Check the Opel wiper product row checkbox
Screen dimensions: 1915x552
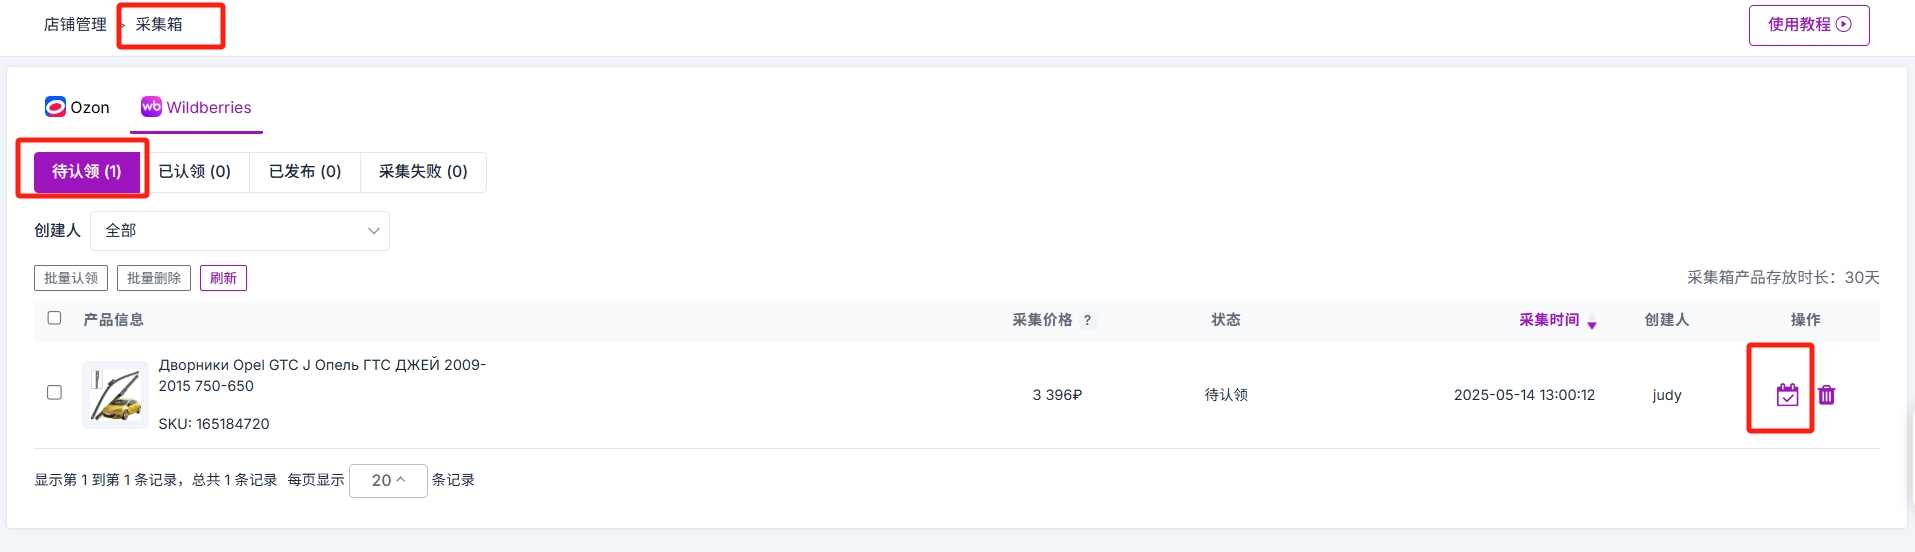click(54, 393)
